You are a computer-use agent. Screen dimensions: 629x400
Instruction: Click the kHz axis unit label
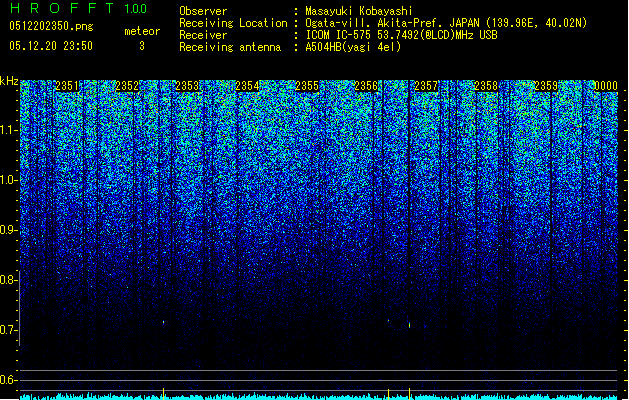9,81
